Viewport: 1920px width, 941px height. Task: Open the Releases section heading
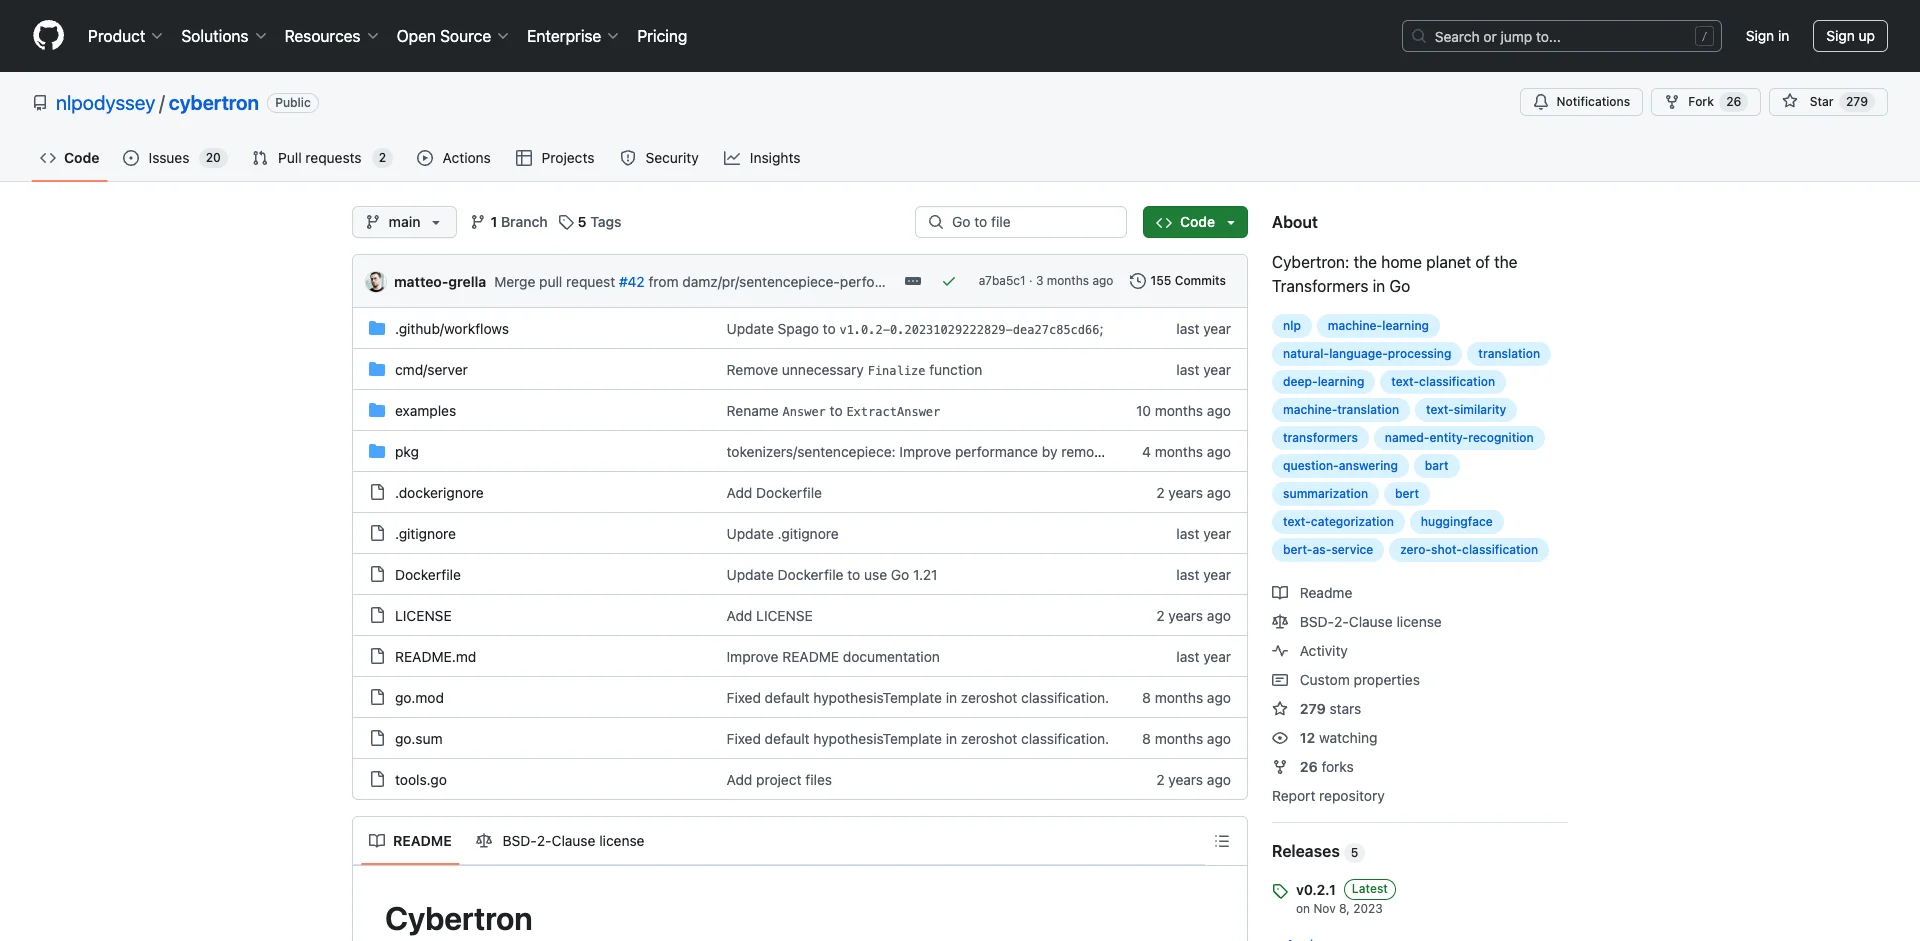pyautogui.click(x=1306, y=852)
